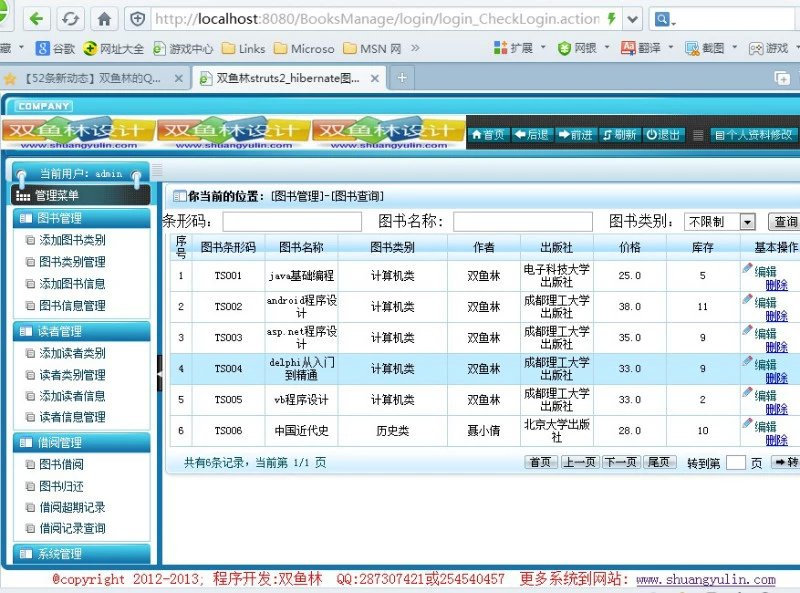
Task: Click 退出 logout in app header
Action: 663,135
